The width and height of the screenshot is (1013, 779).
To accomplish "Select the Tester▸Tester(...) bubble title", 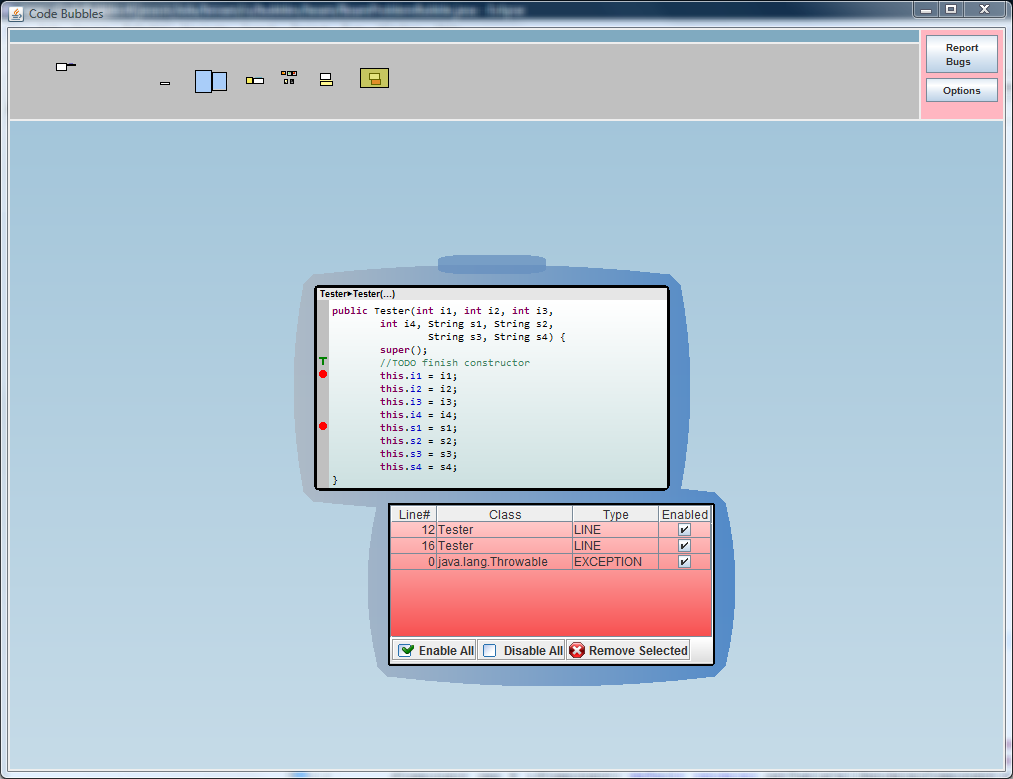I will click(357, 294).
